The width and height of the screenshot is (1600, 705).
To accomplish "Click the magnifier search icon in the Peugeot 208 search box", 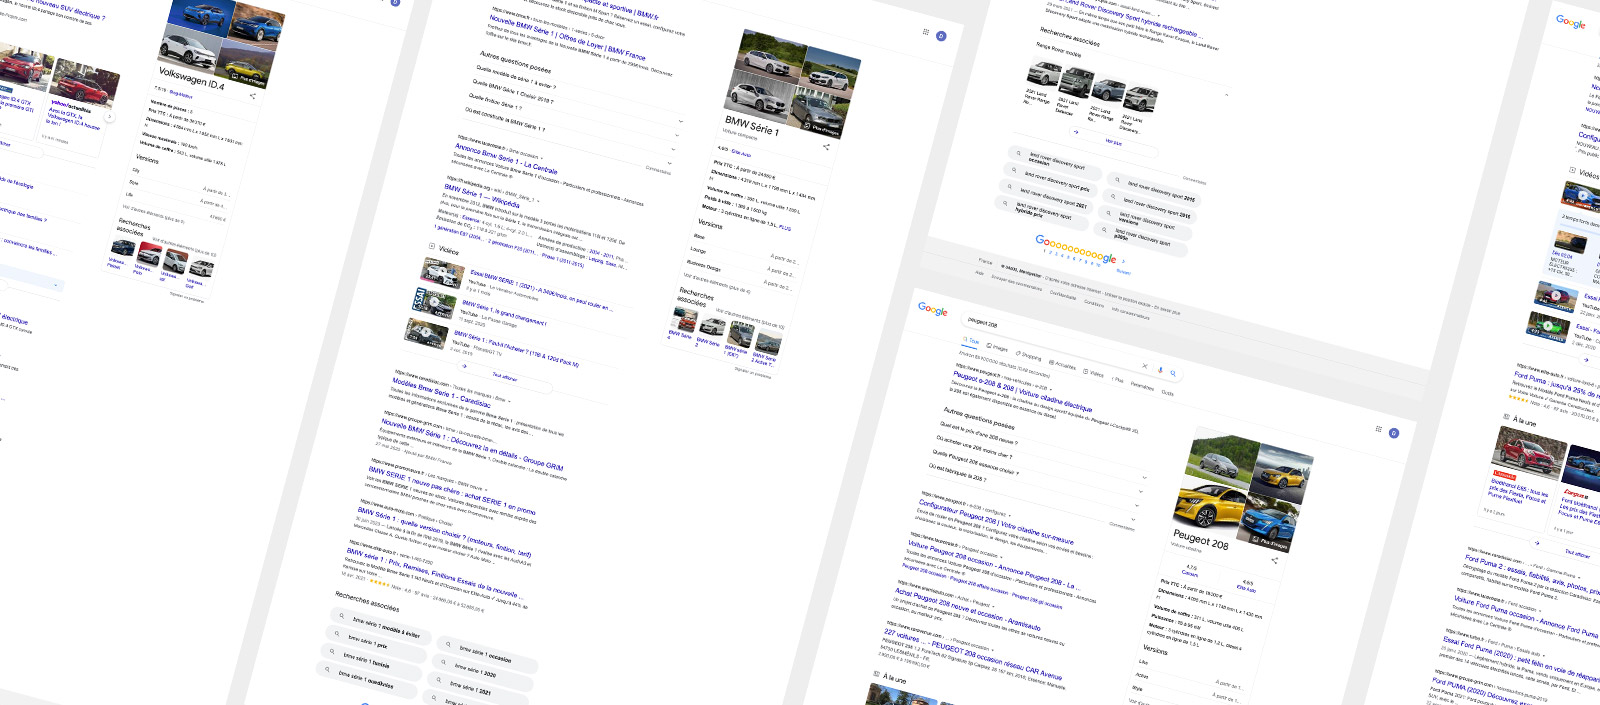I will [1173, 373].
